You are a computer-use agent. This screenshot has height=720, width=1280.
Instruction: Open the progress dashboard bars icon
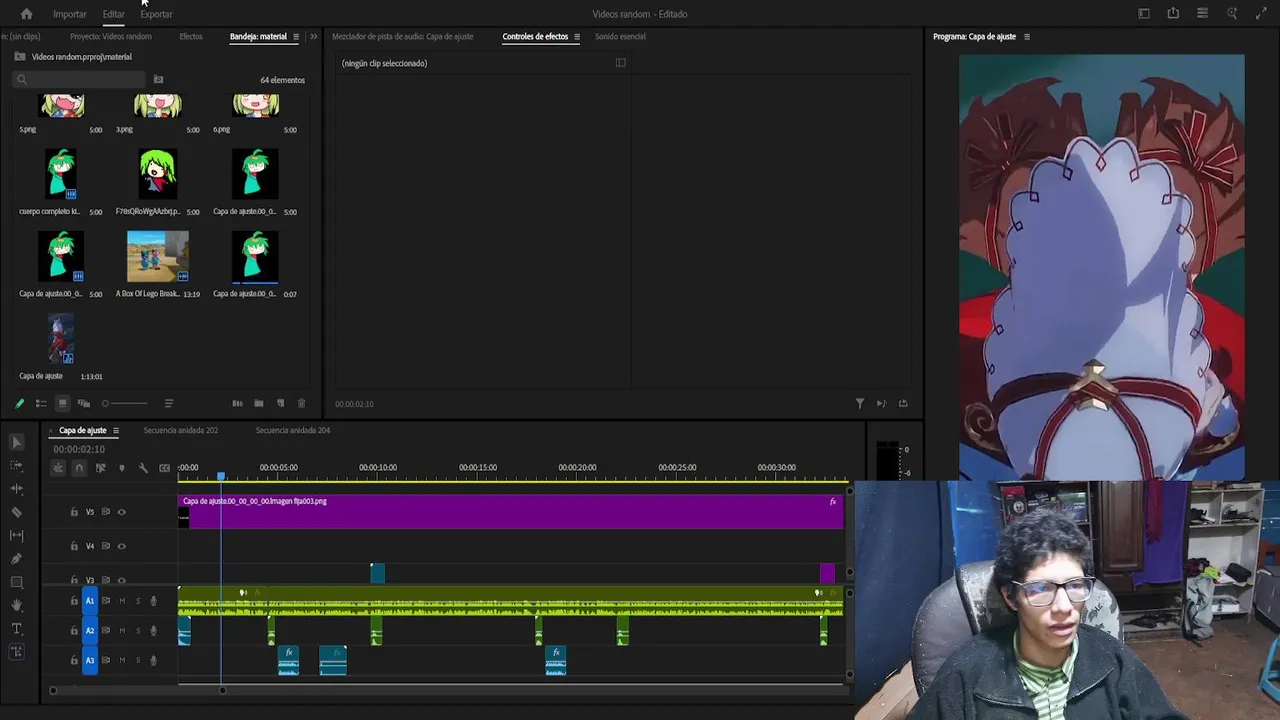1202,14
